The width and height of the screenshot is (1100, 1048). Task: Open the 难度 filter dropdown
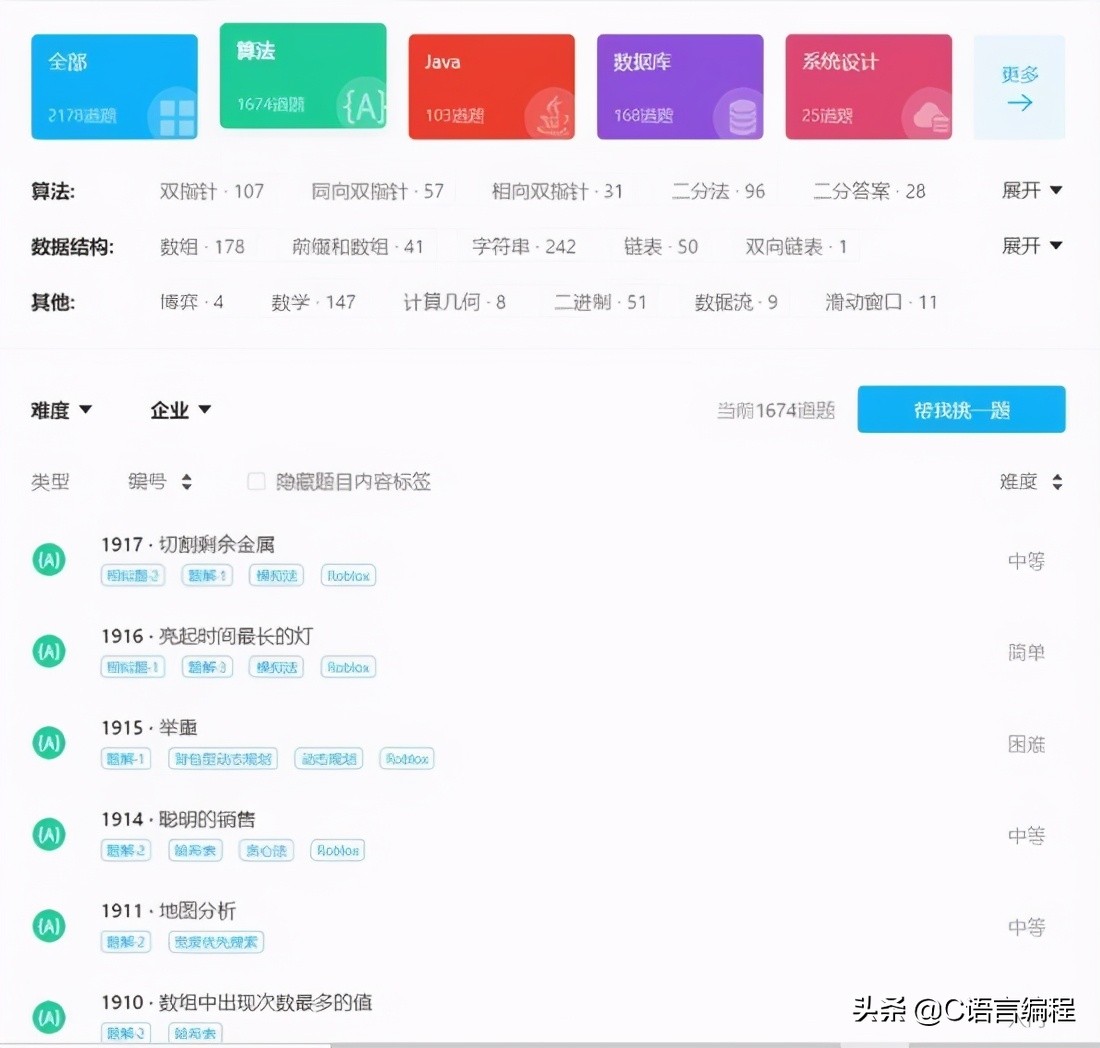coord(62,409)
